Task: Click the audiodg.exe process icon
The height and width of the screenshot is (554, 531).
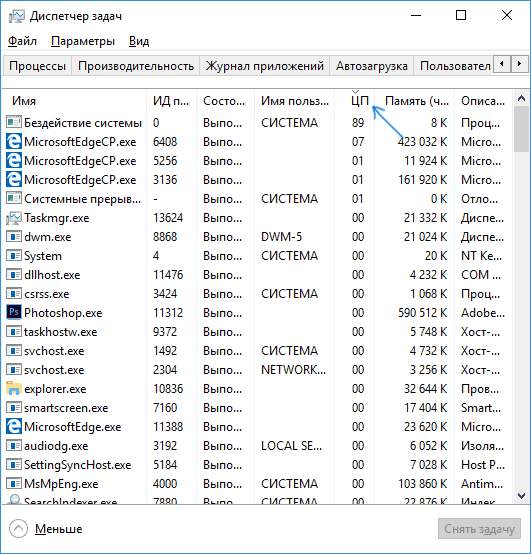Action: [x=14, y=446]
